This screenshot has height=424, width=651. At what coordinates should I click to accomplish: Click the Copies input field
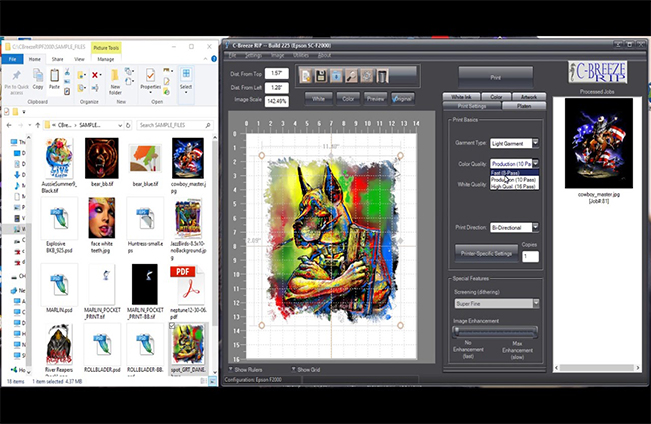(x=530, y=256)
